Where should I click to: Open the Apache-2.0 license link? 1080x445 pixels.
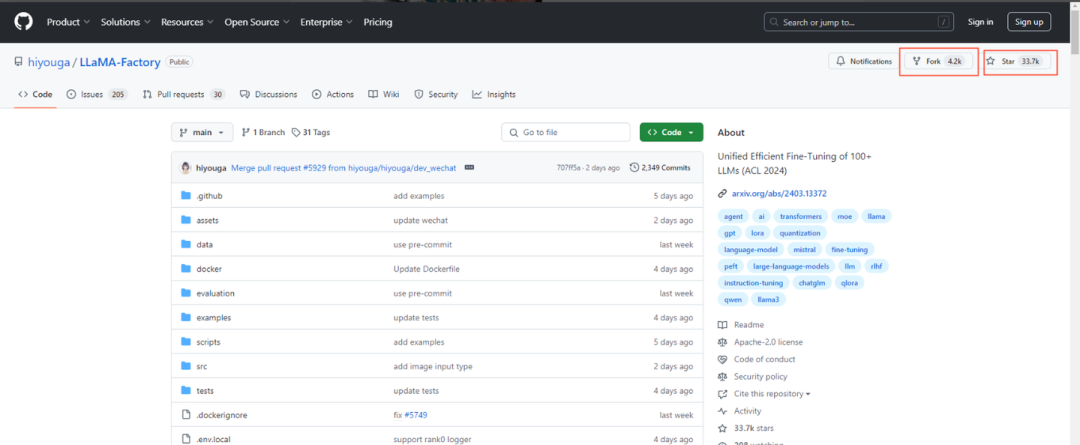click(x=760, y=342)
